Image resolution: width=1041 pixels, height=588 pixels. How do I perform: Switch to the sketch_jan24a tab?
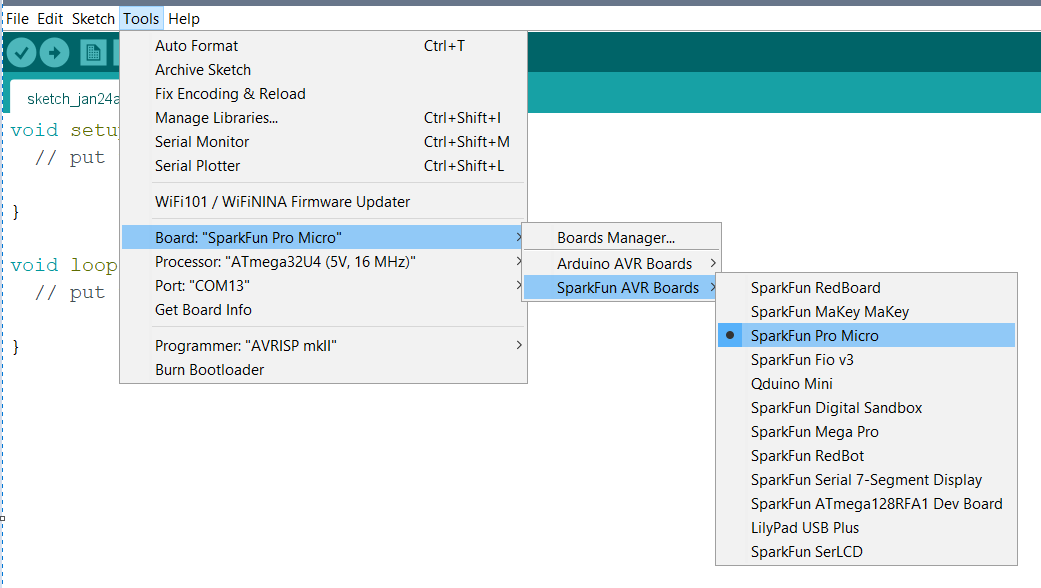pos(72,99)
